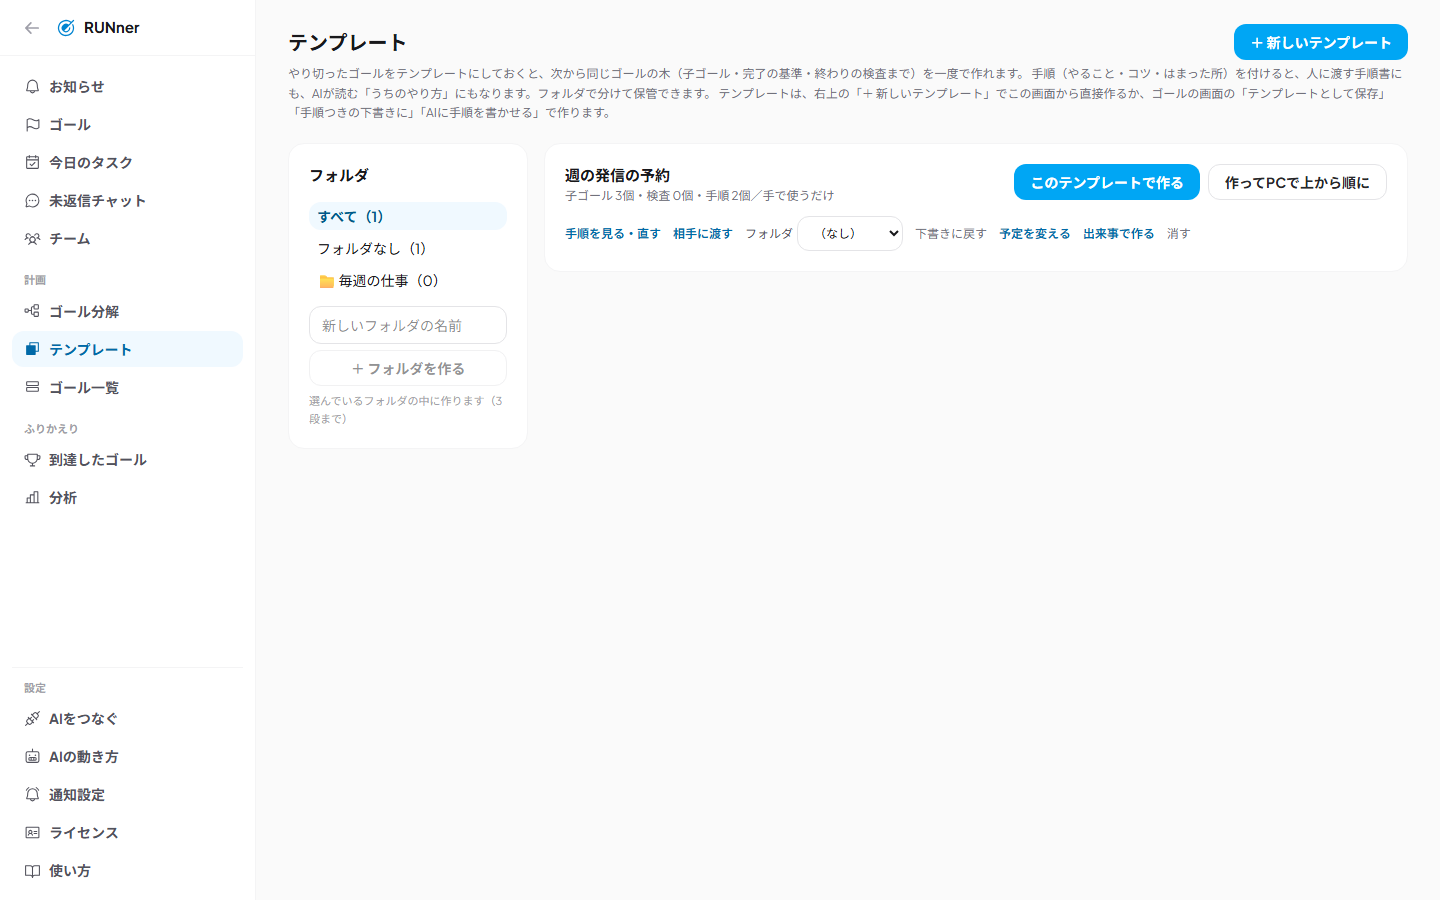Viewport: 1440px width, 900px height.
Task: Click the 通知設定 bell icon
Action: coord(33,795)
